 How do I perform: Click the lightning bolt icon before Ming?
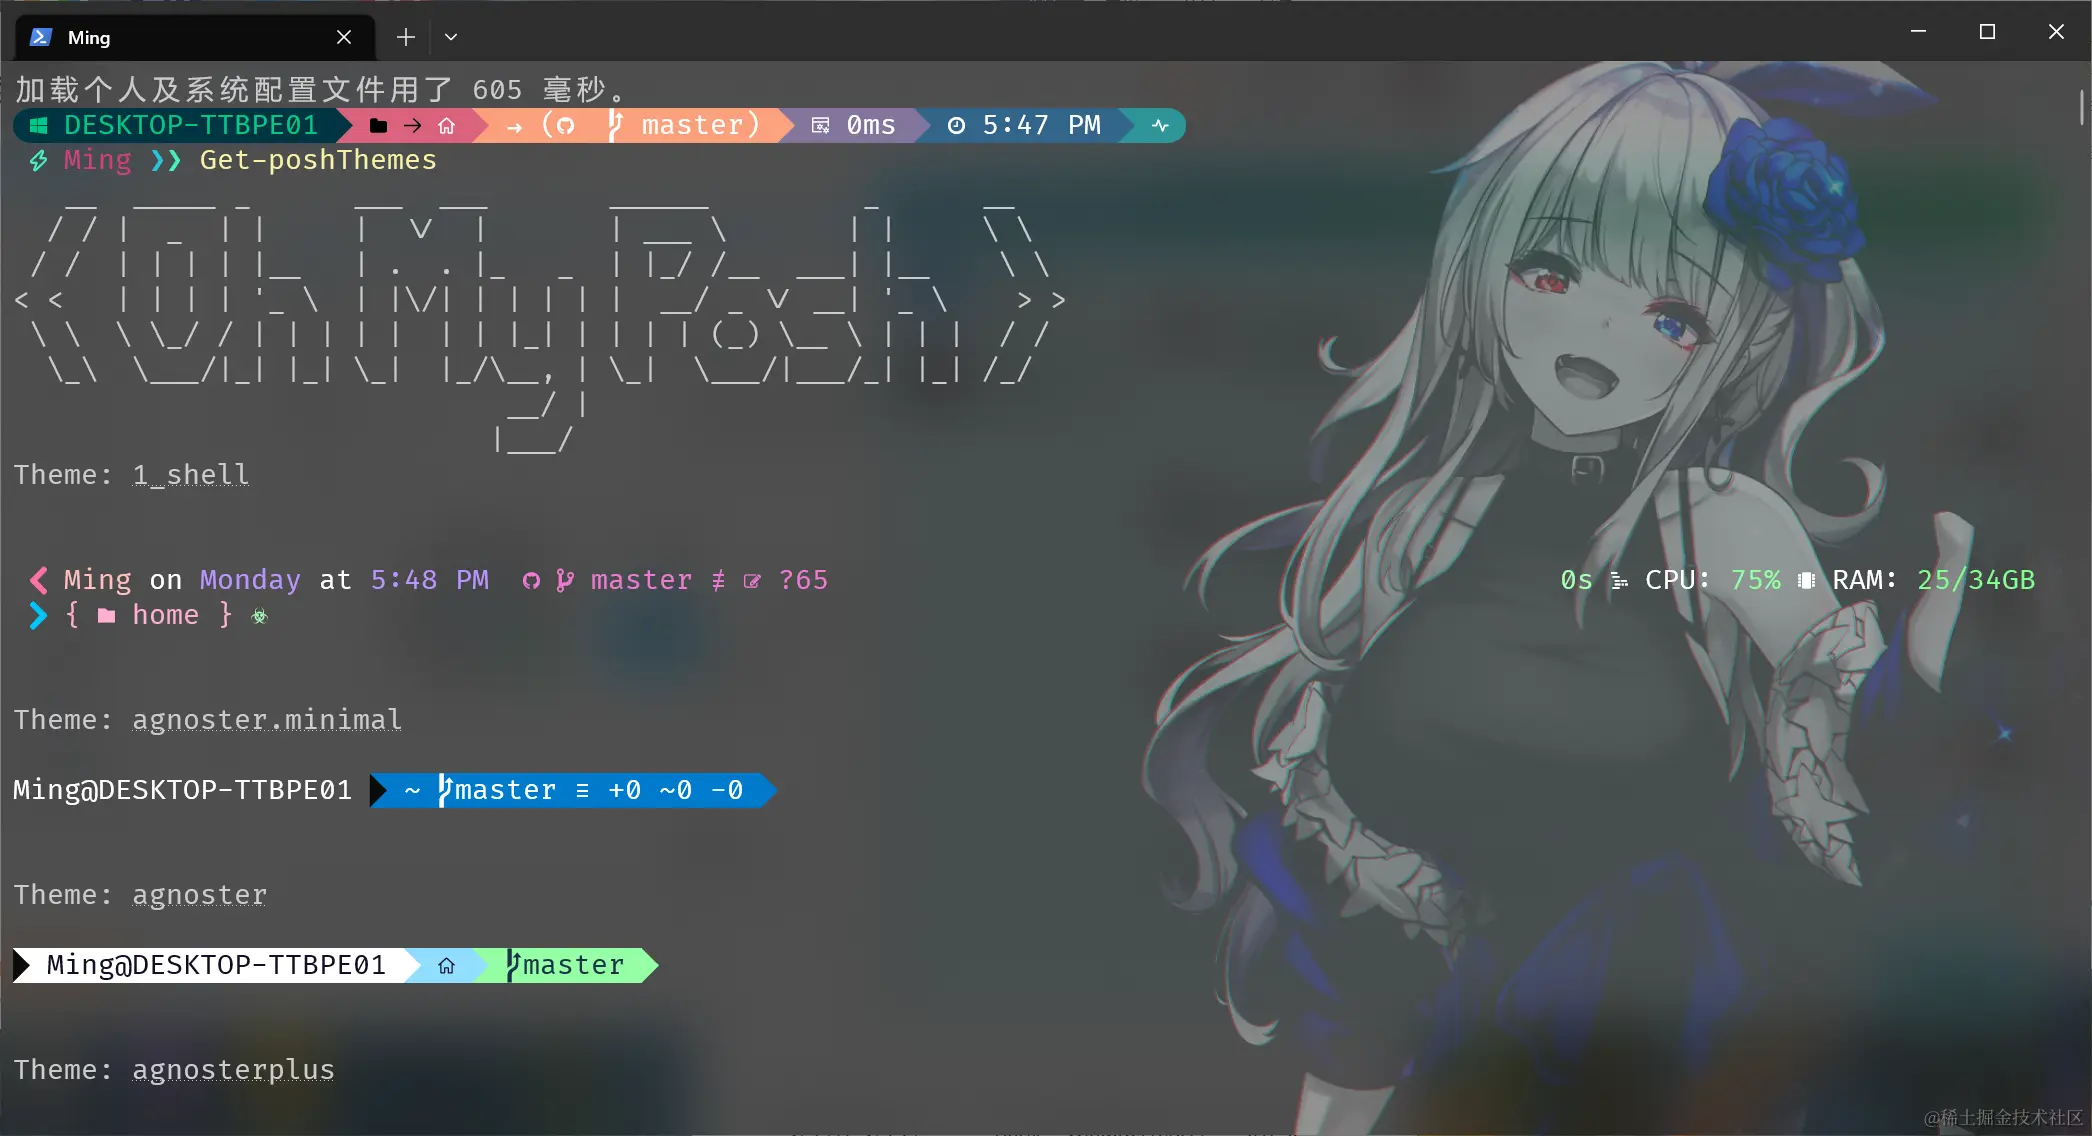point(38,160)
